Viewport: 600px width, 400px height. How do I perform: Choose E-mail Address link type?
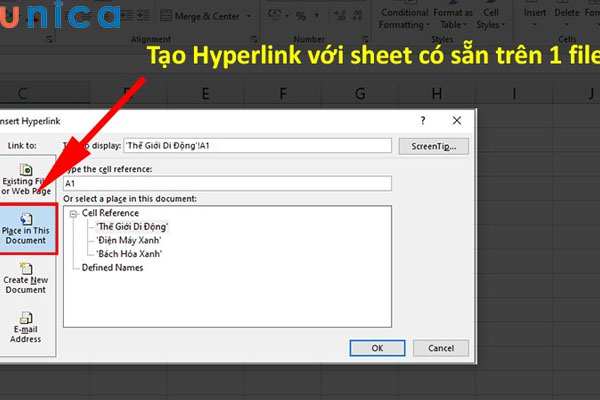pos(25,328)
